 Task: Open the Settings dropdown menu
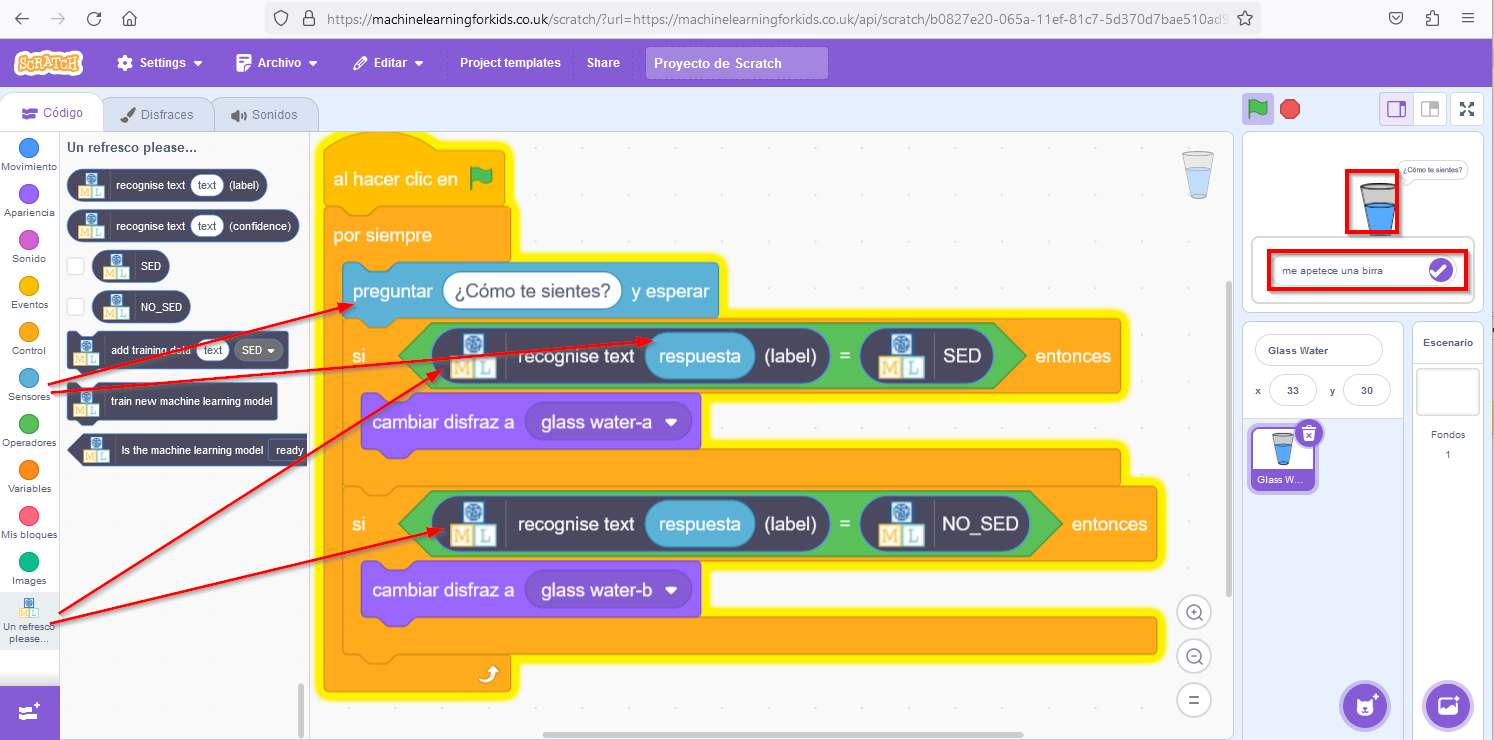[160, 63]
